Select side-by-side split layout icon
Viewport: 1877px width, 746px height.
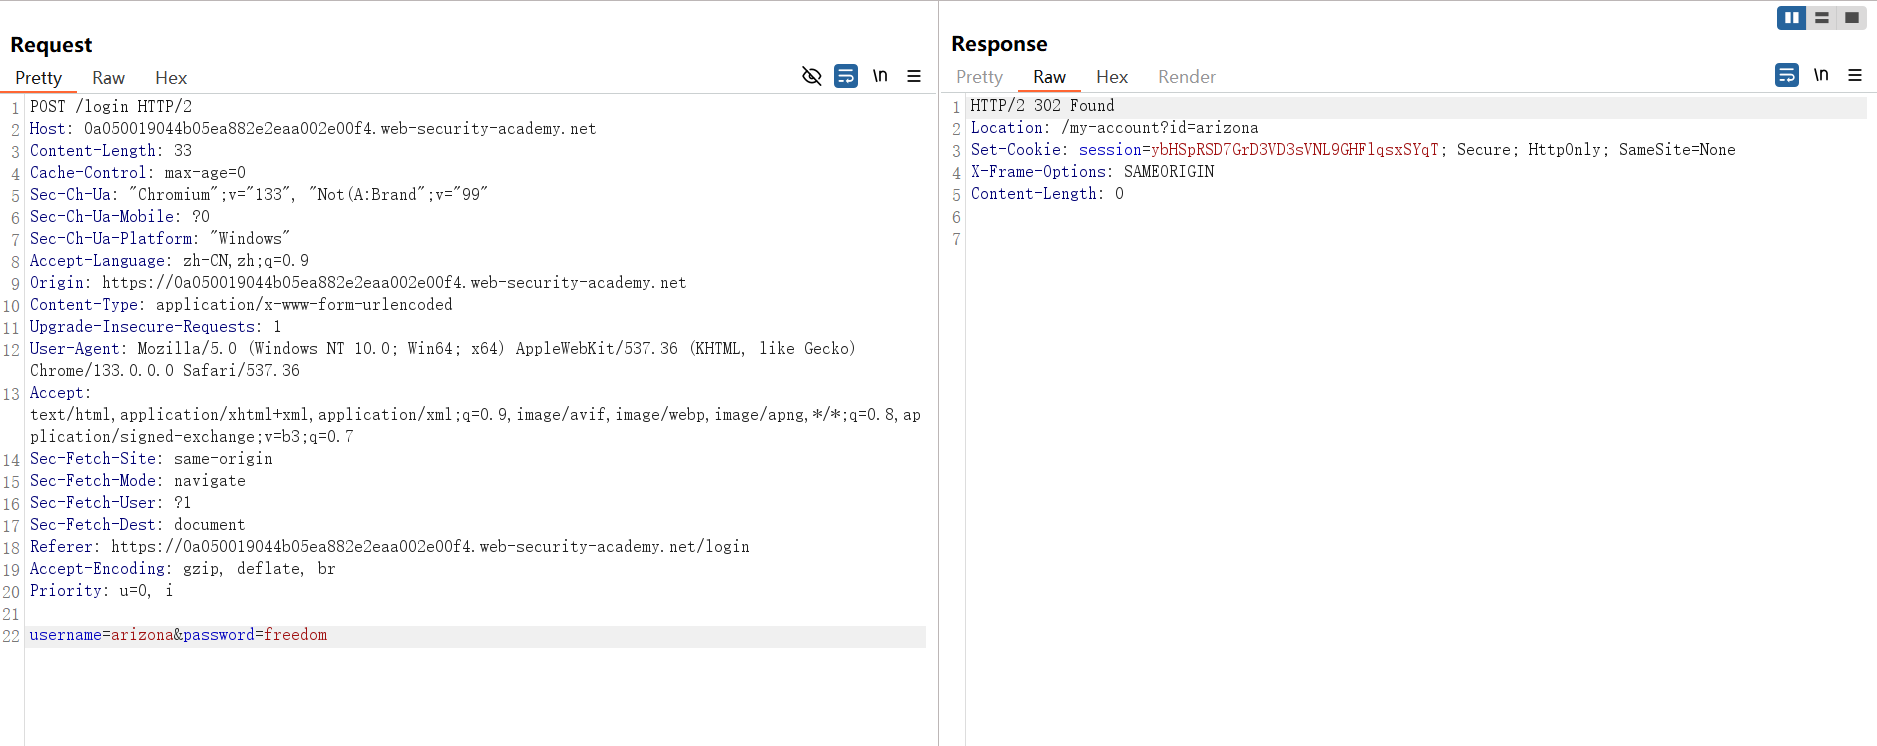coord(1791,18)
